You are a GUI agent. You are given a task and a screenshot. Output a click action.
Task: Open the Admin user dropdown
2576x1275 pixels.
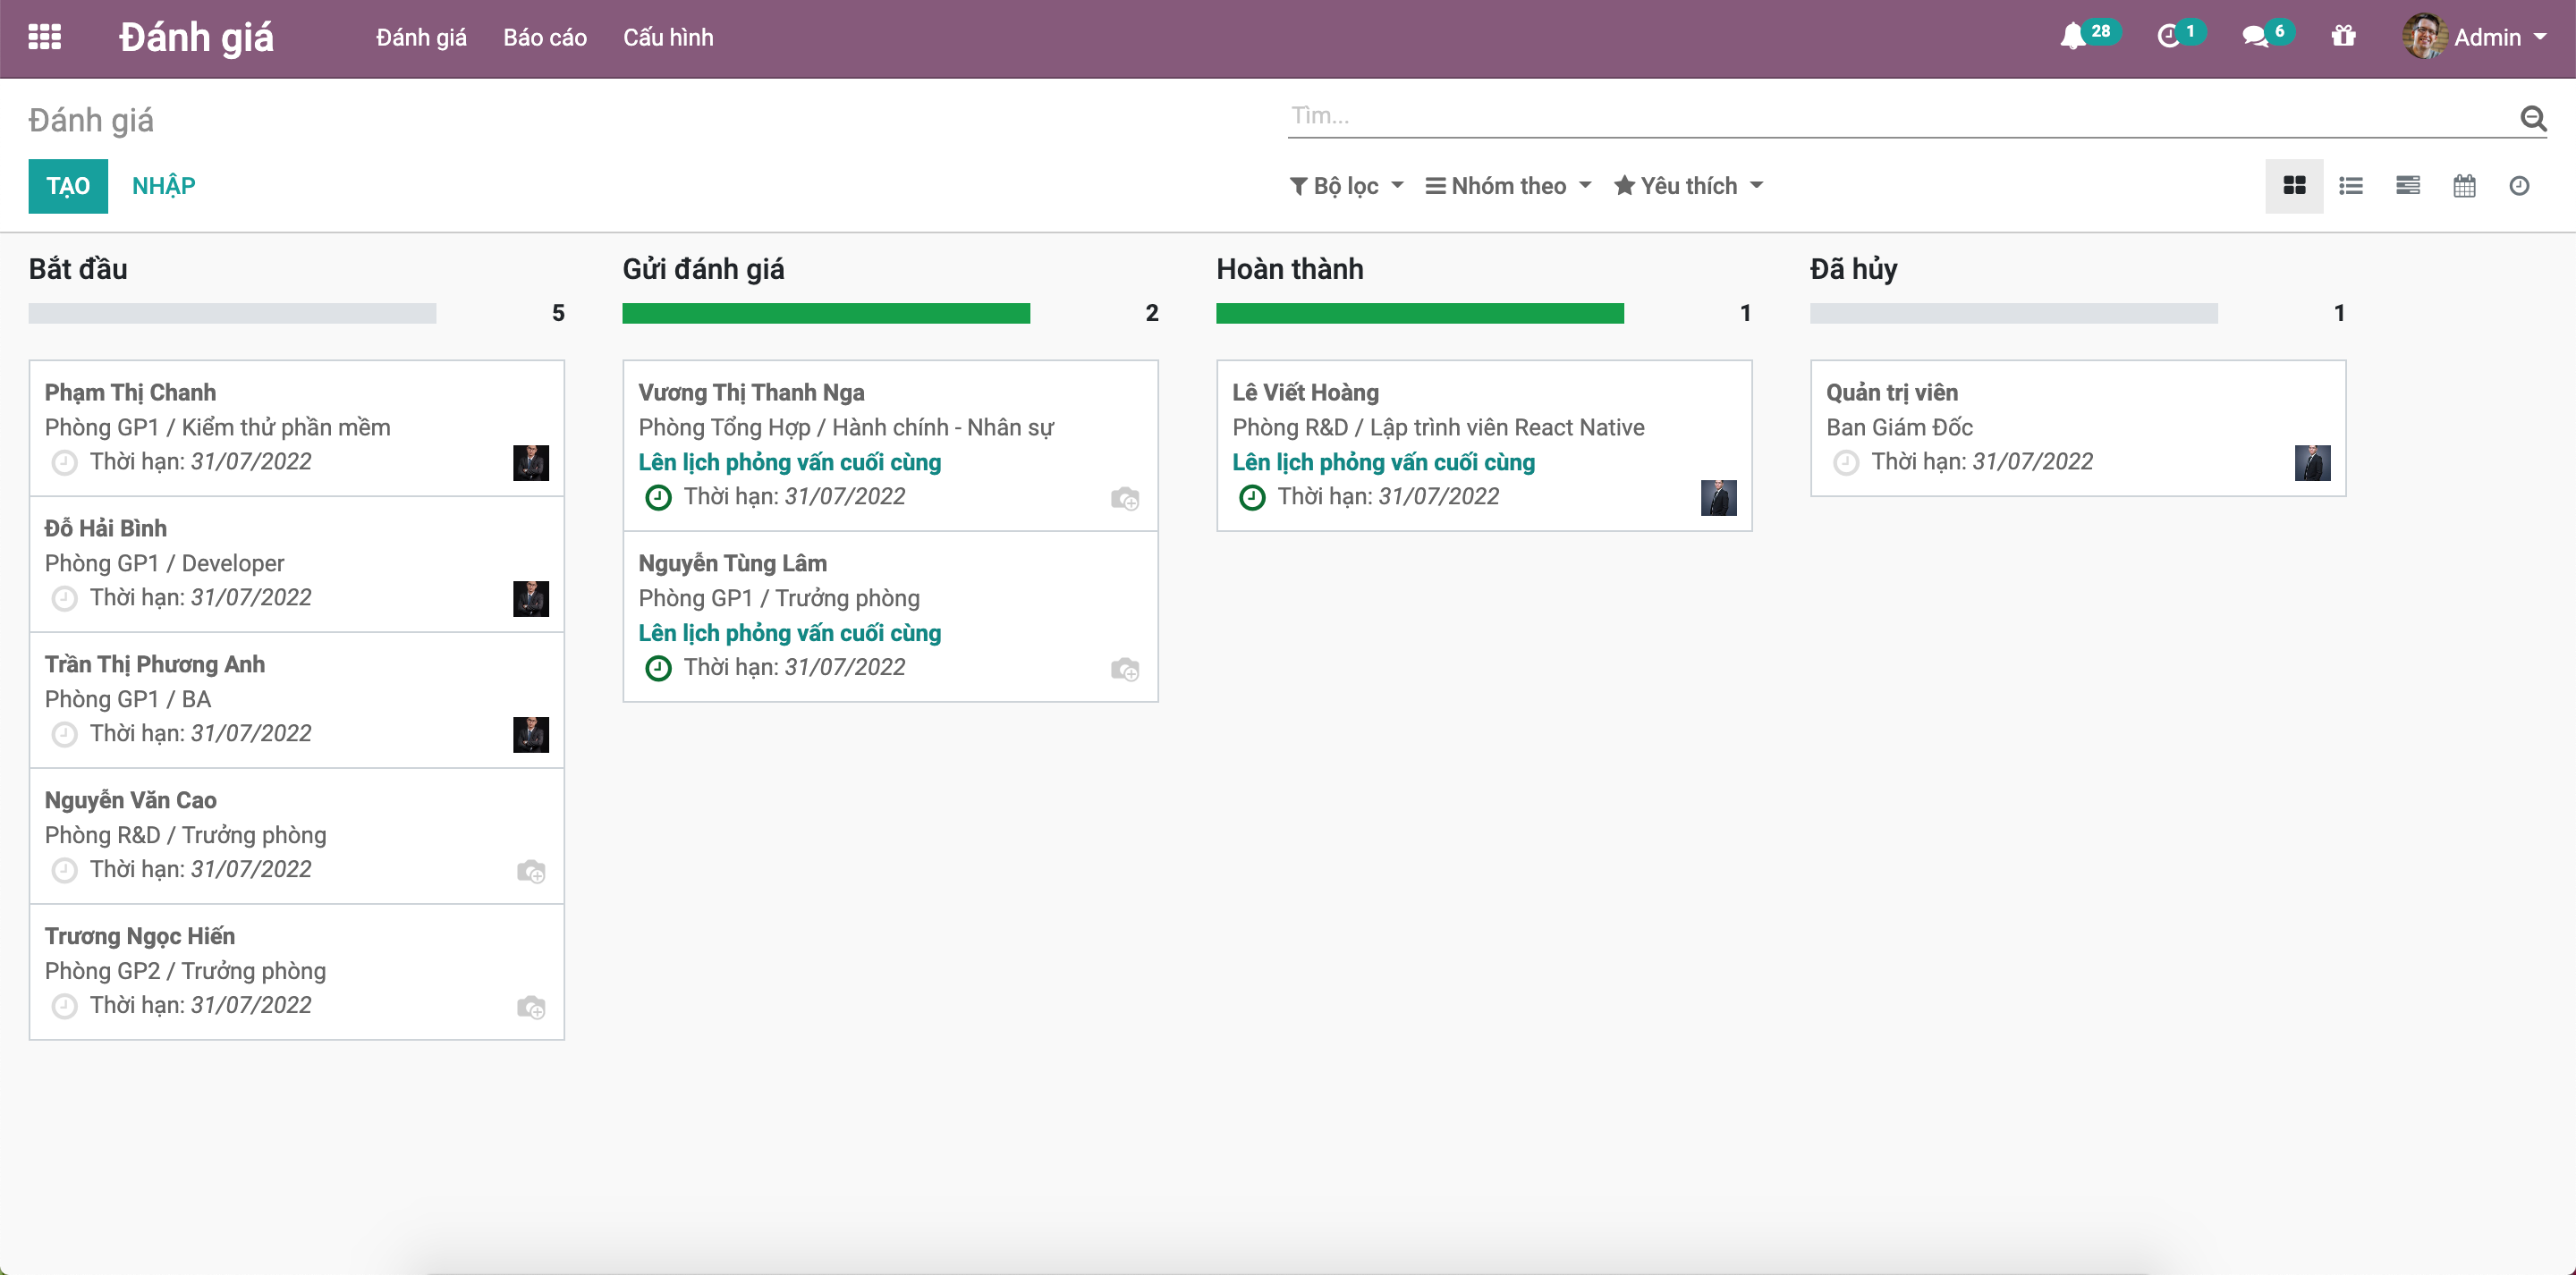click(2474, 37)
